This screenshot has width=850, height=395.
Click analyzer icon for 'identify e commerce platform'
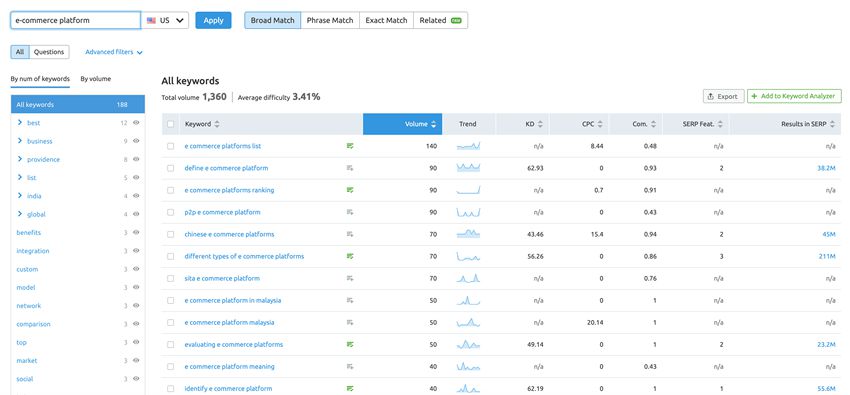click(x=350, y=388)
